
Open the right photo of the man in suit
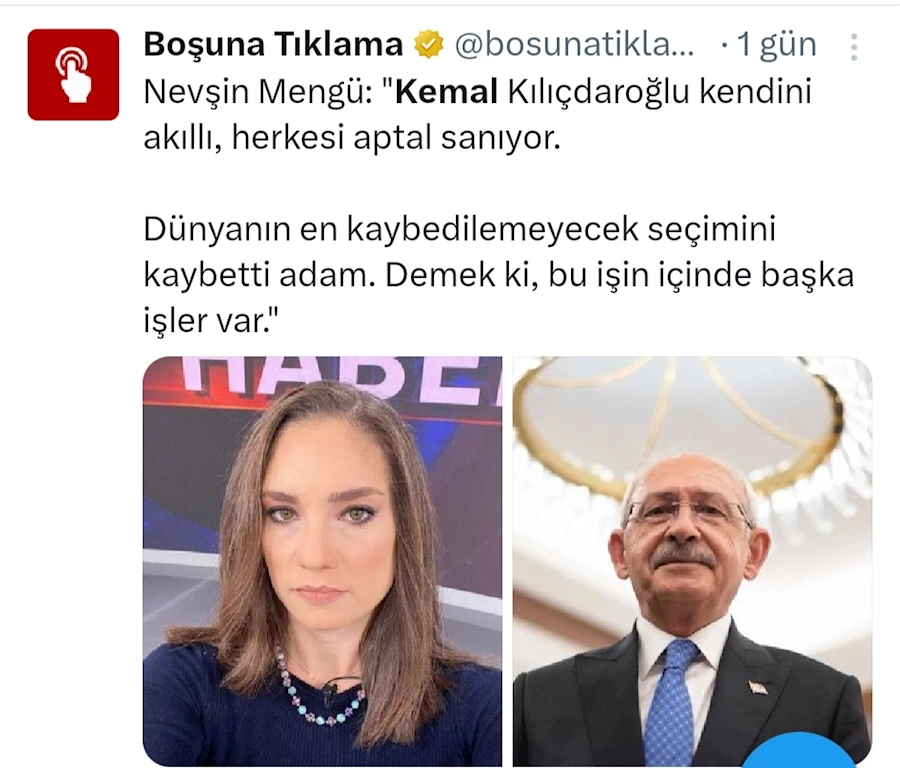click(x=692, y=561)
